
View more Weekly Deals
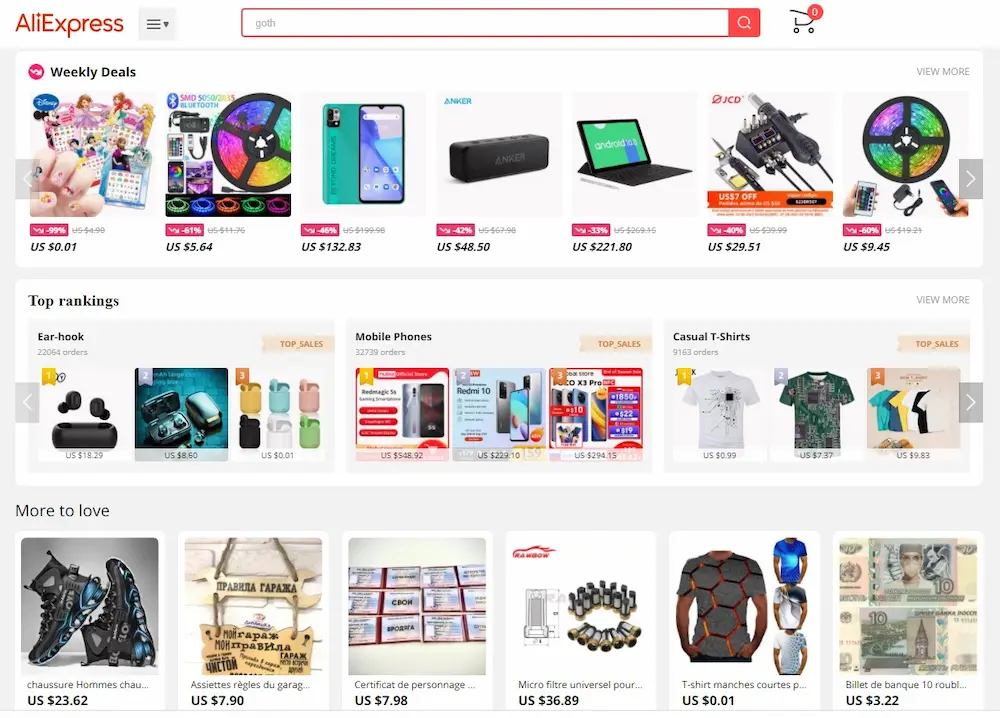943,72
